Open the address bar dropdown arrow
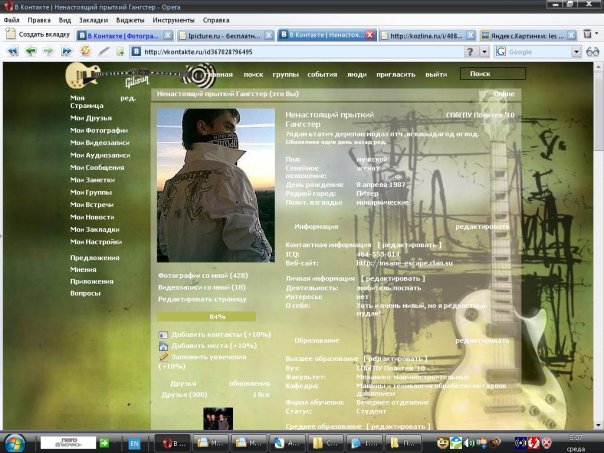This screenshot has height=453, width=604. pos(484,52)
